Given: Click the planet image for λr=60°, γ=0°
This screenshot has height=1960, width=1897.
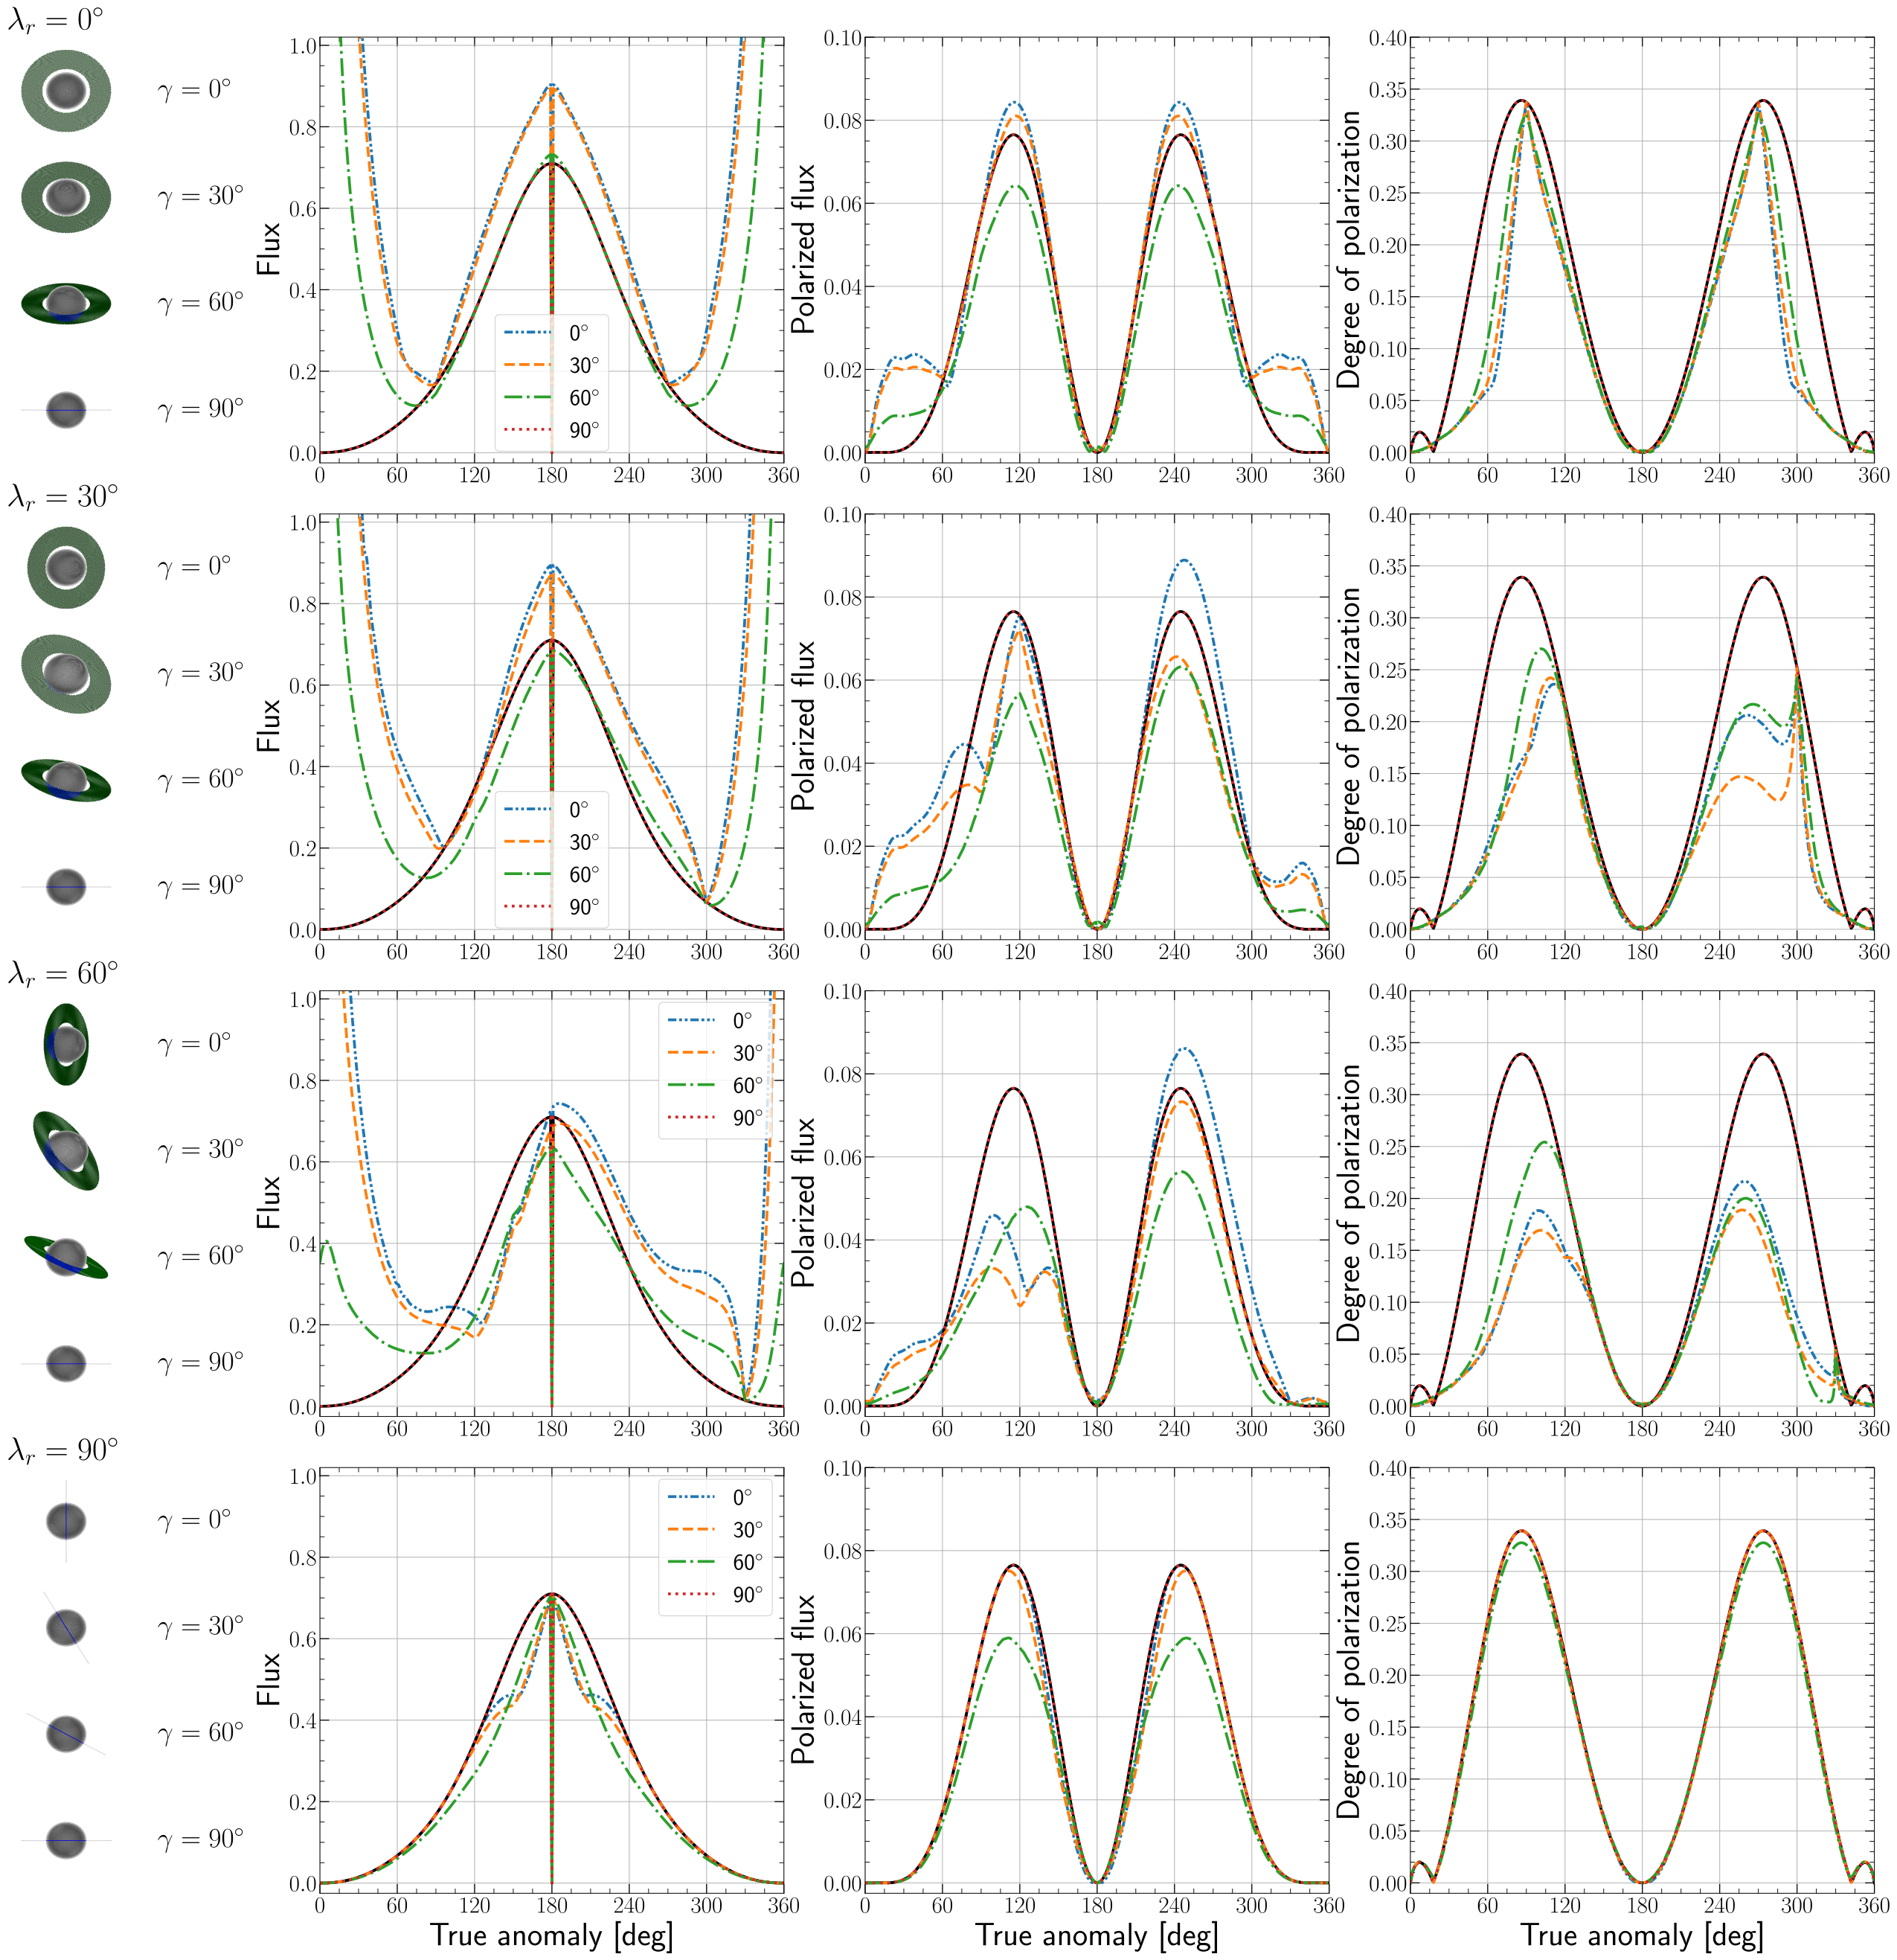Looking at the screenshot, I should coord(66,1044).
